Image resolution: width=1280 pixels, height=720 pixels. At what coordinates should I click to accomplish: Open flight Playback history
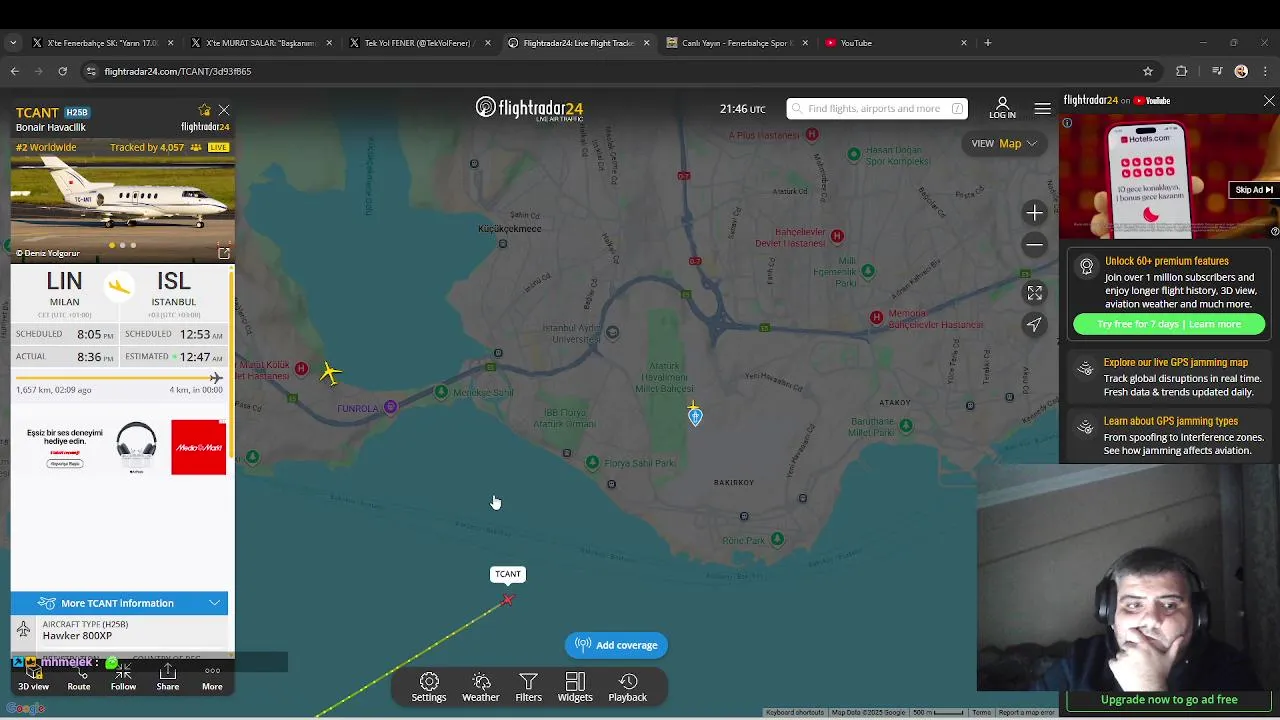628,687
